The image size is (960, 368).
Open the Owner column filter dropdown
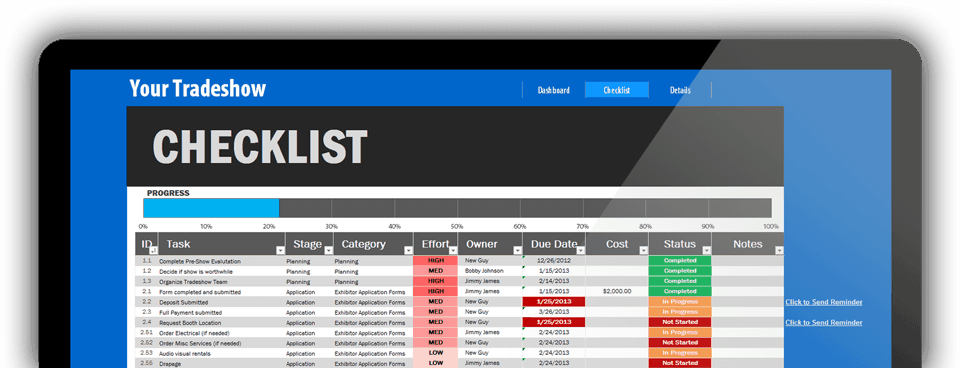click(517, 250)
